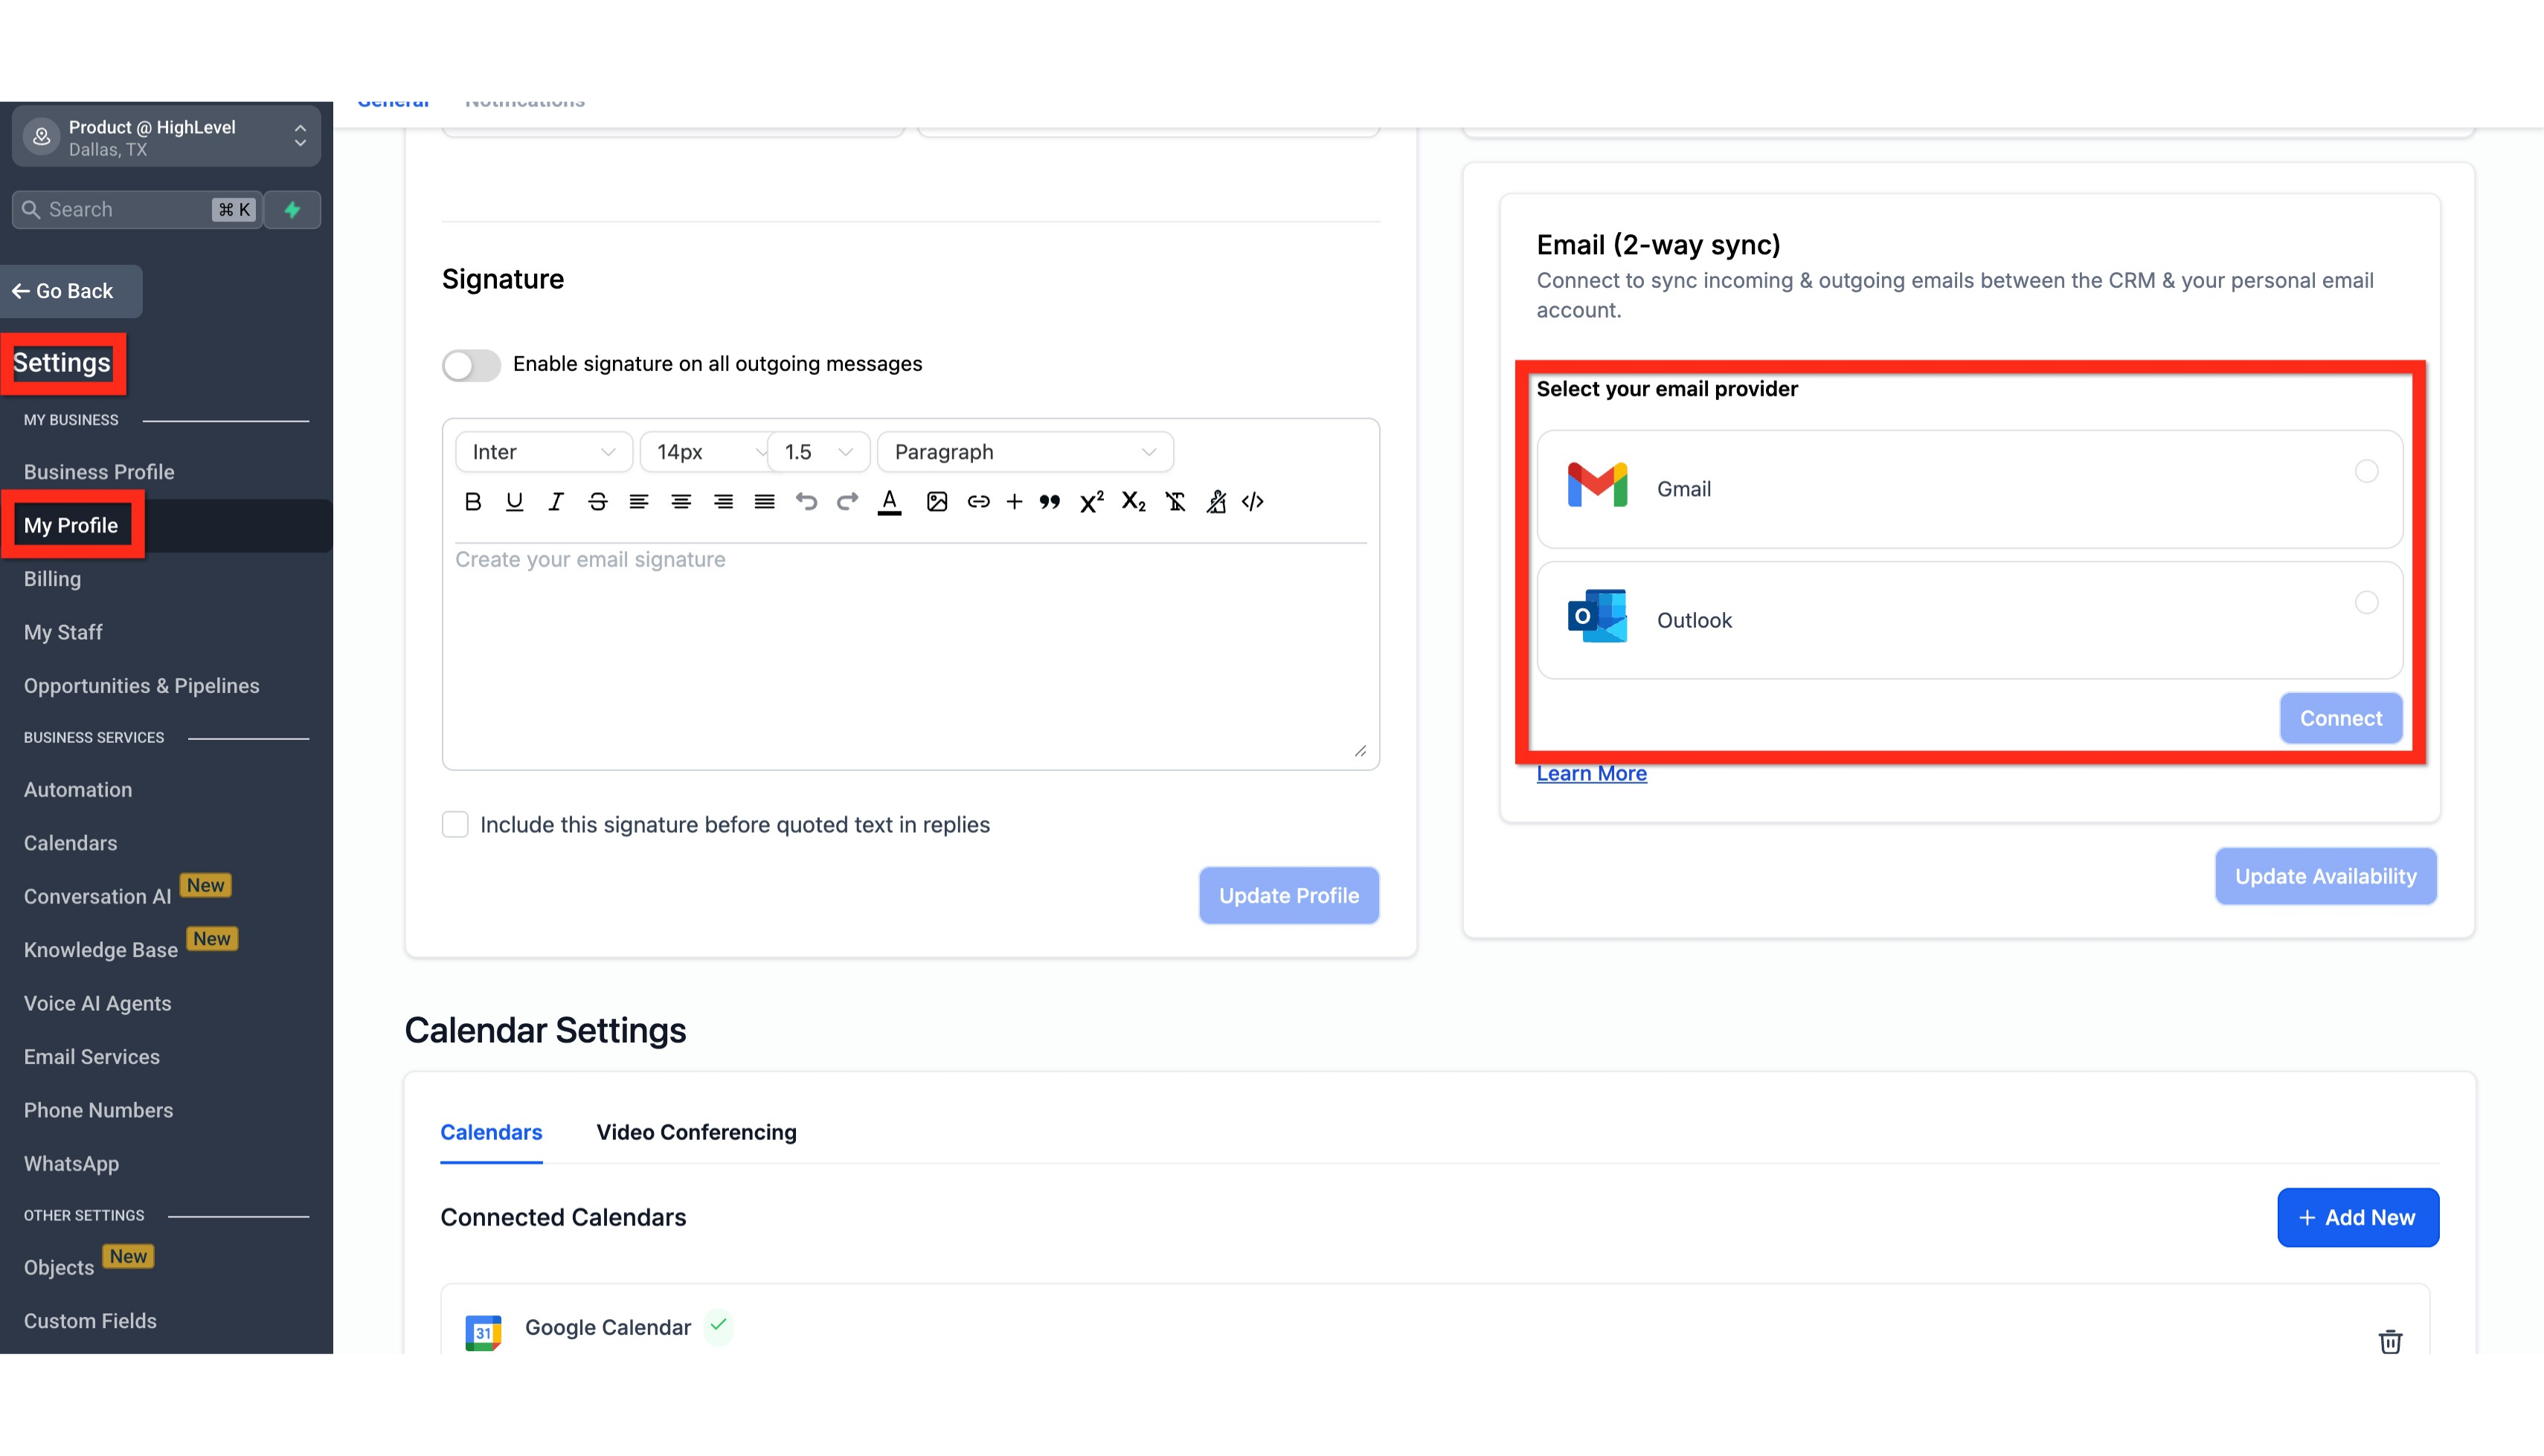This screenshot has width=2544, height=1456.
Task: Insert image into signature
Action: tap(936, 502)
